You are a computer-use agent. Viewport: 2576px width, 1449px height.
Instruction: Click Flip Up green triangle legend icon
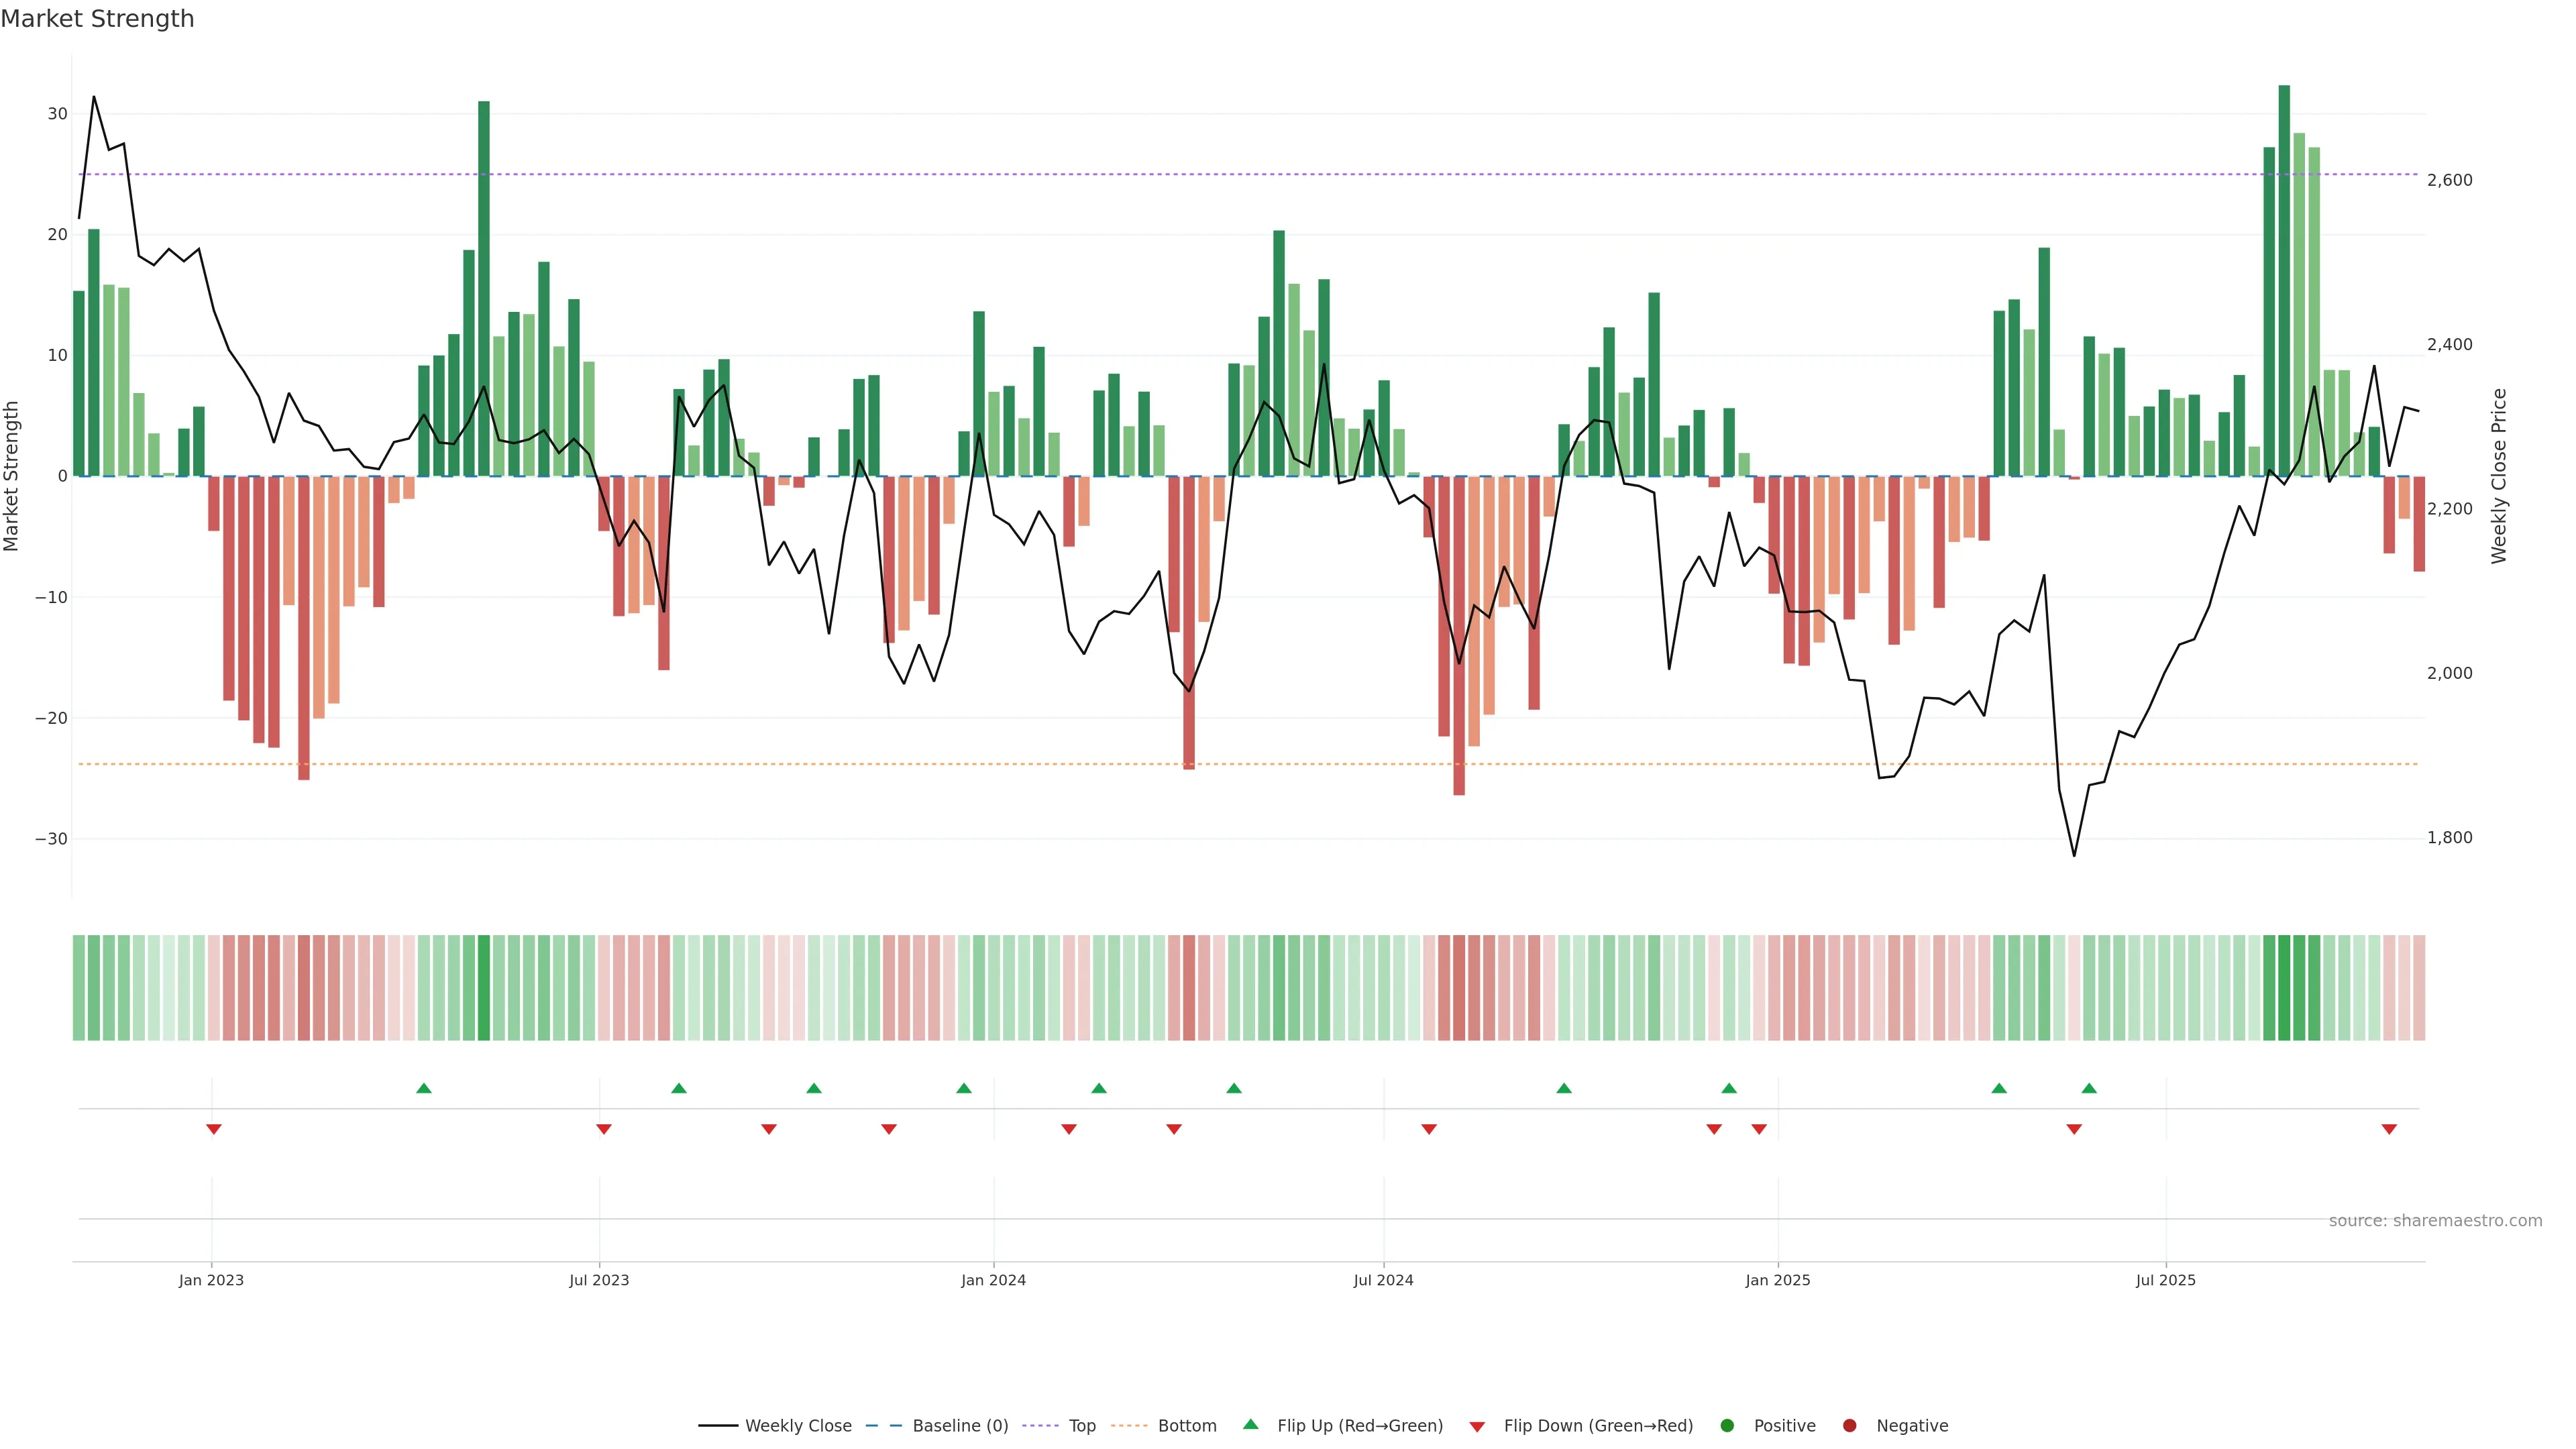pyautogui.click(x=1250, y=1425)
